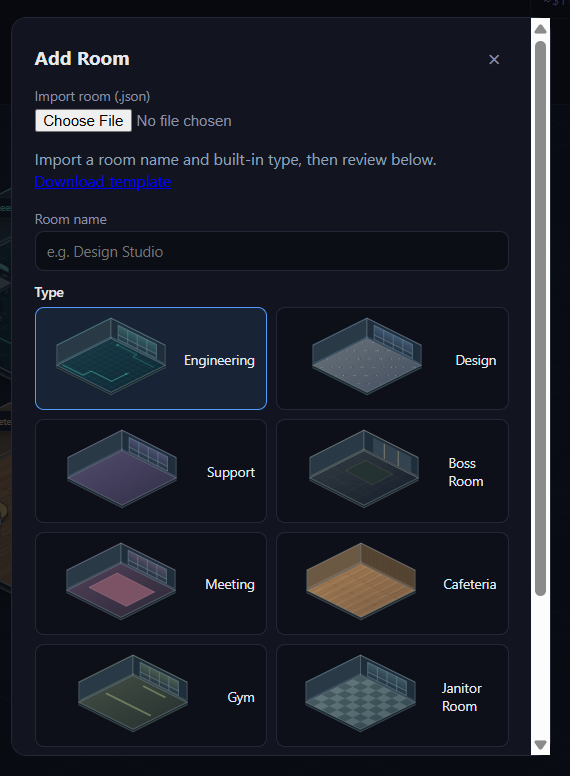Image resolution: width=570 pixels, height=776 pixels.
Task: Click the scrollbar down arrow
Action: click(540, 745)
